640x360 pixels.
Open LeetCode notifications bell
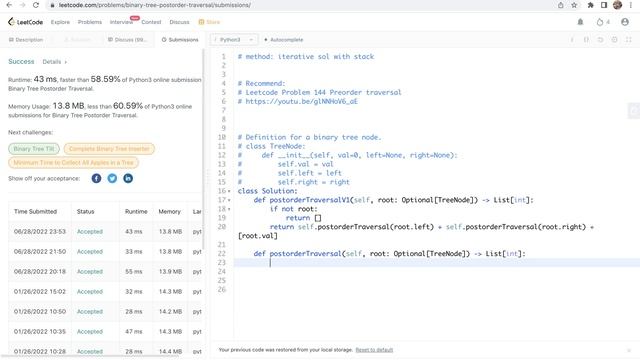(580, 22)
